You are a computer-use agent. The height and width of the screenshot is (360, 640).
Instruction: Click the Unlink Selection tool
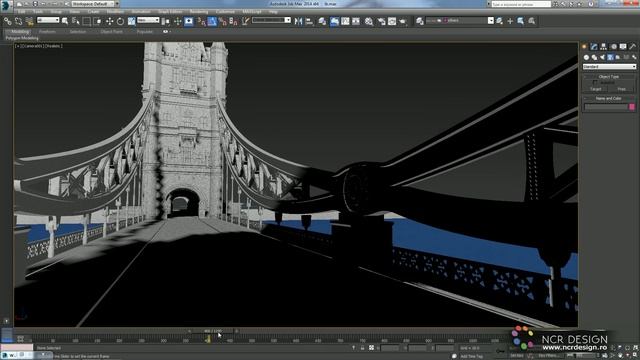click(x=18, y=21)
